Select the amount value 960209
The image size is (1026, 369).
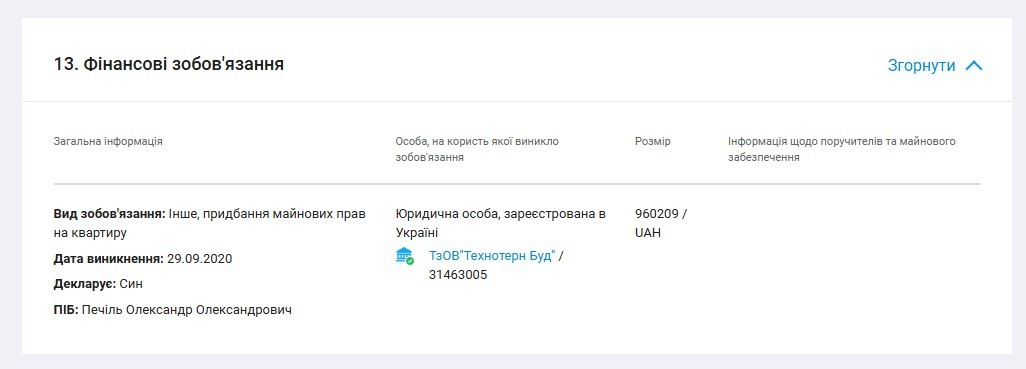[658, 214]
